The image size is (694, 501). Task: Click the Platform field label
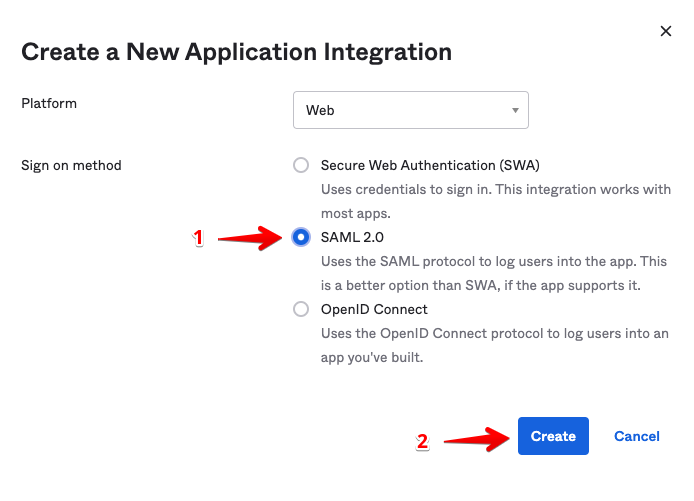pyautogui.click(x=49, y=103)
